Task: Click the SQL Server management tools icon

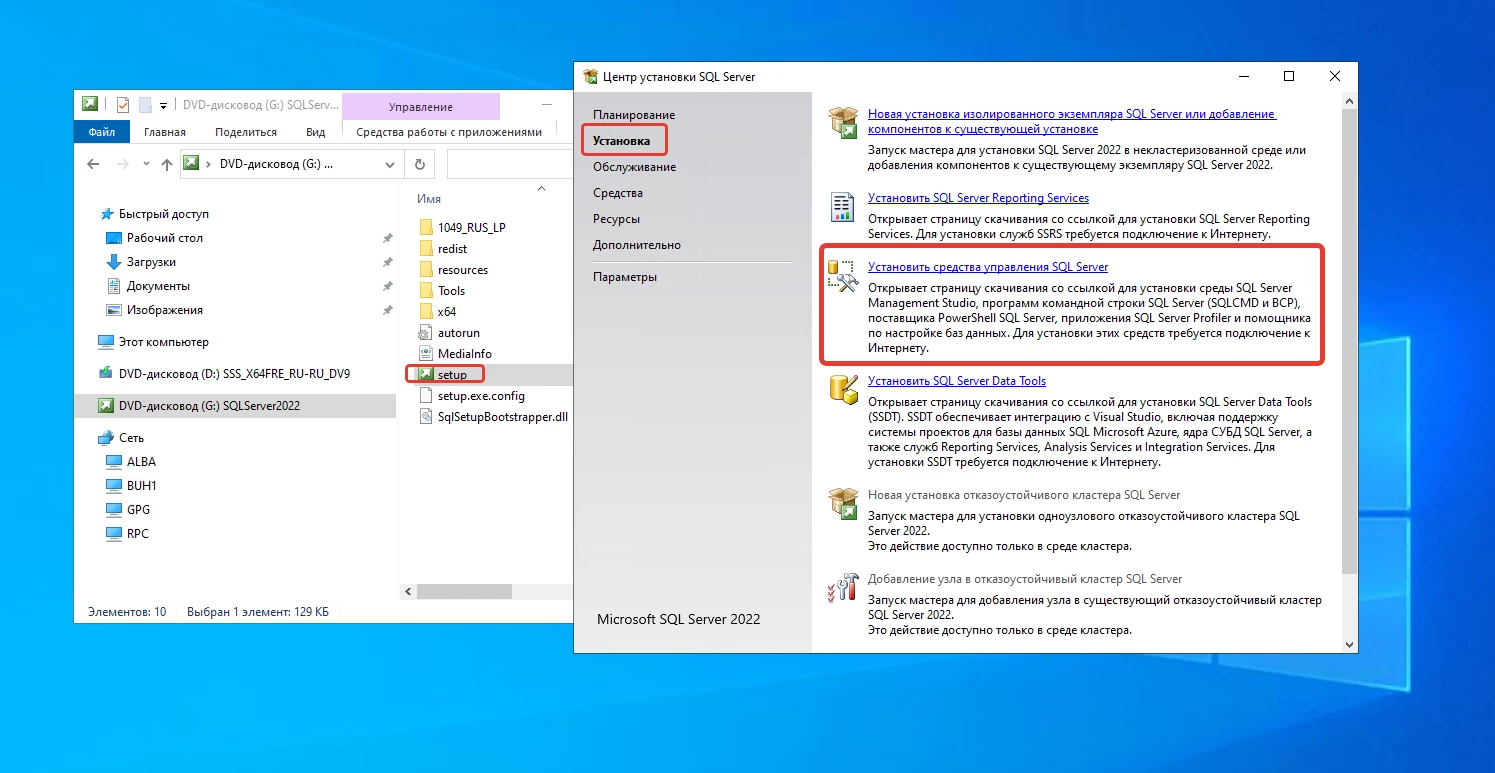Action: [843, 277]
